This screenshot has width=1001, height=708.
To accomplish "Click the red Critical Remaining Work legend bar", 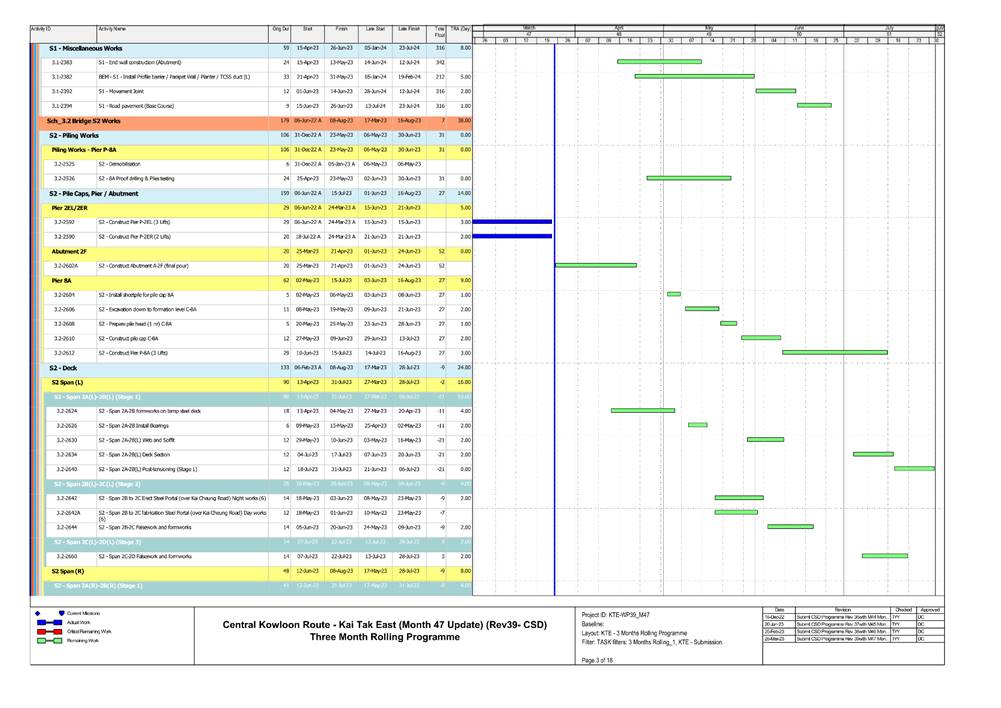I will pyautogui.click(x=43, y=632).
